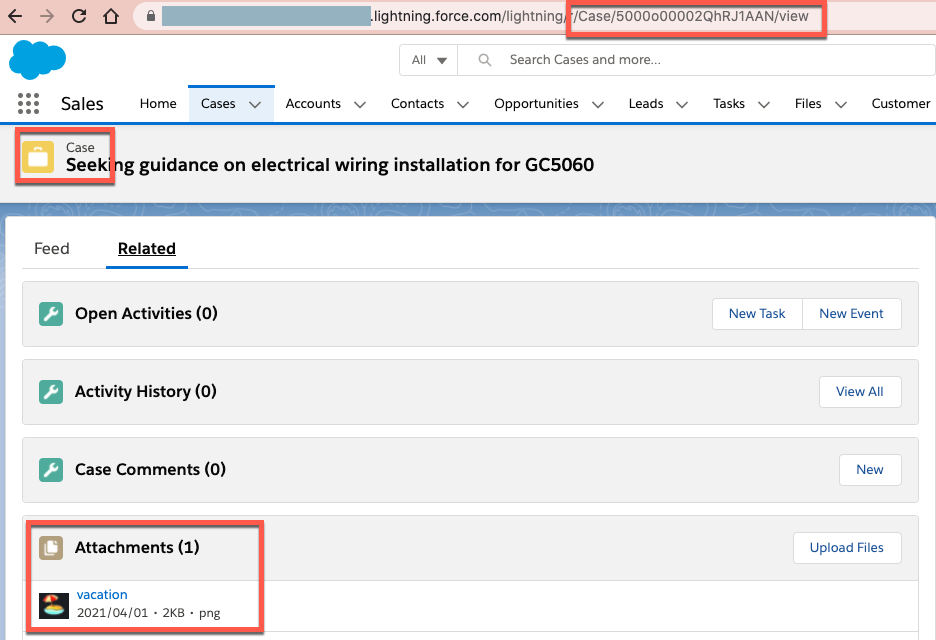This screenshot has height=640, width=936.
Task: Switch to the Feed tab
Action: (52, 249)
